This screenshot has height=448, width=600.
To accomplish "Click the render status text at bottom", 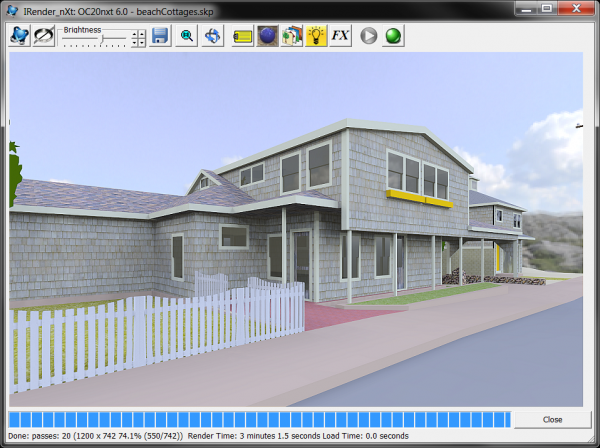I will (208, 437).
